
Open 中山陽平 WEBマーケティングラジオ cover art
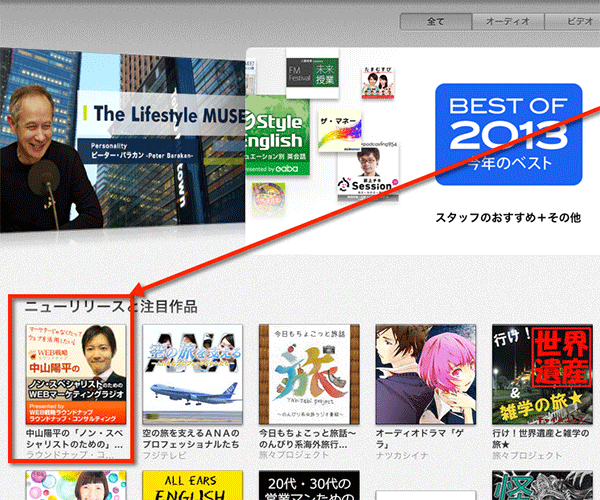(76, 375)
